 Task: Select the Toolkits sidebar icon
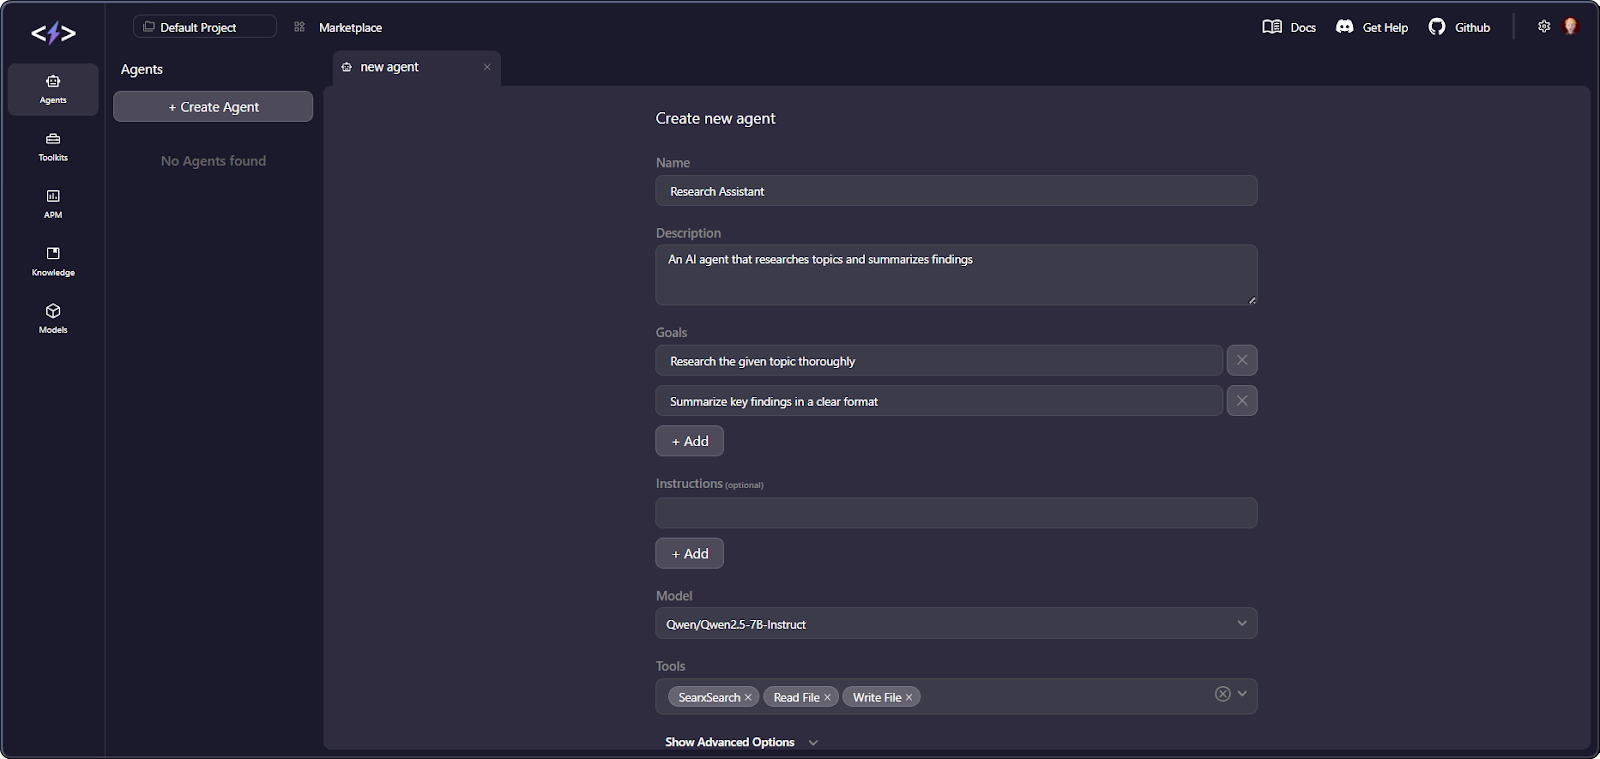pyautogui.click(x=52, y=146)
